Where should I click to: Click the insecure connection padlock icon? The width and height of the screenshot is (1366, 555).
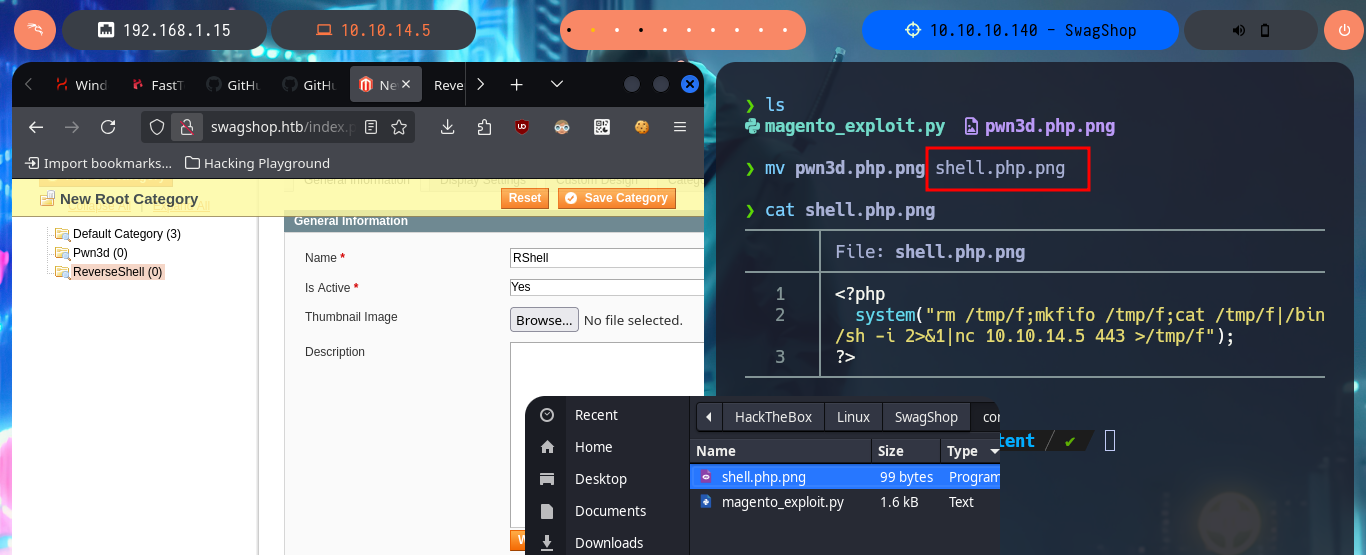(186, 127)
